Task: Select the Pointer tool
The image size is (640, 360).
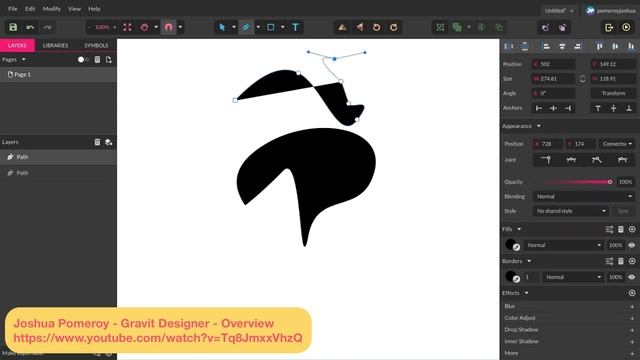Action: coord(222,27)
